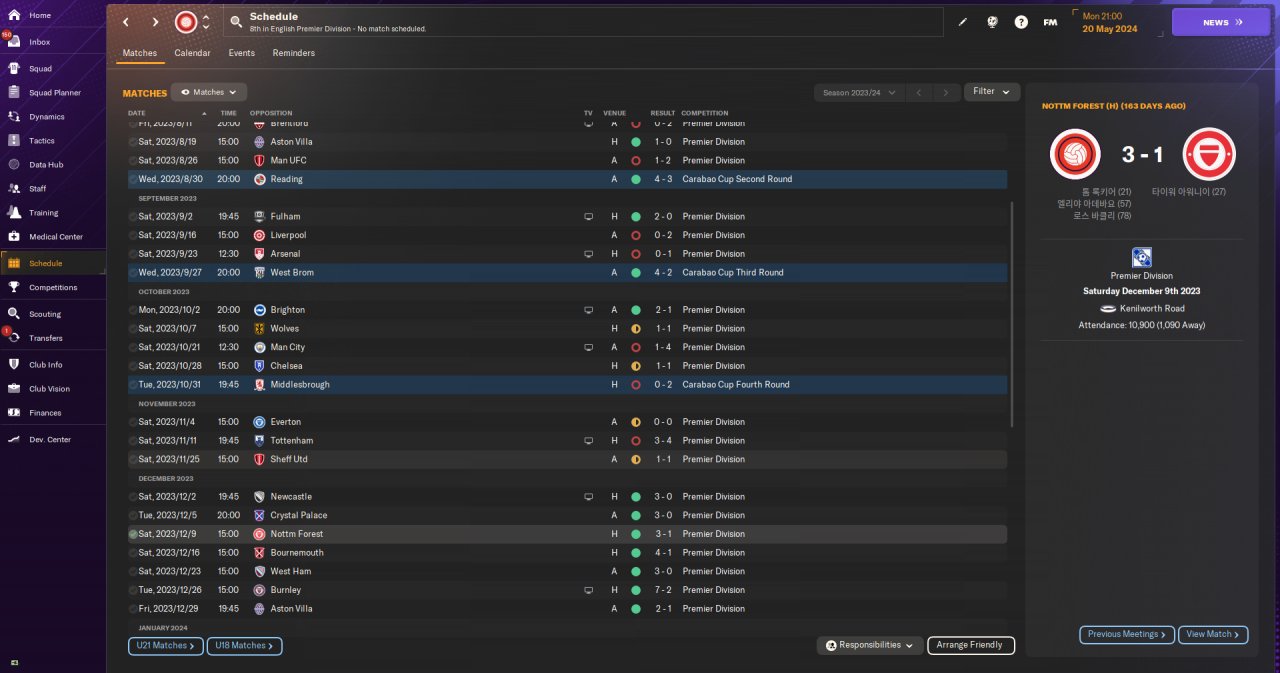Switch to the Events tab
The image size is (1280, 673).
(241, 53)
